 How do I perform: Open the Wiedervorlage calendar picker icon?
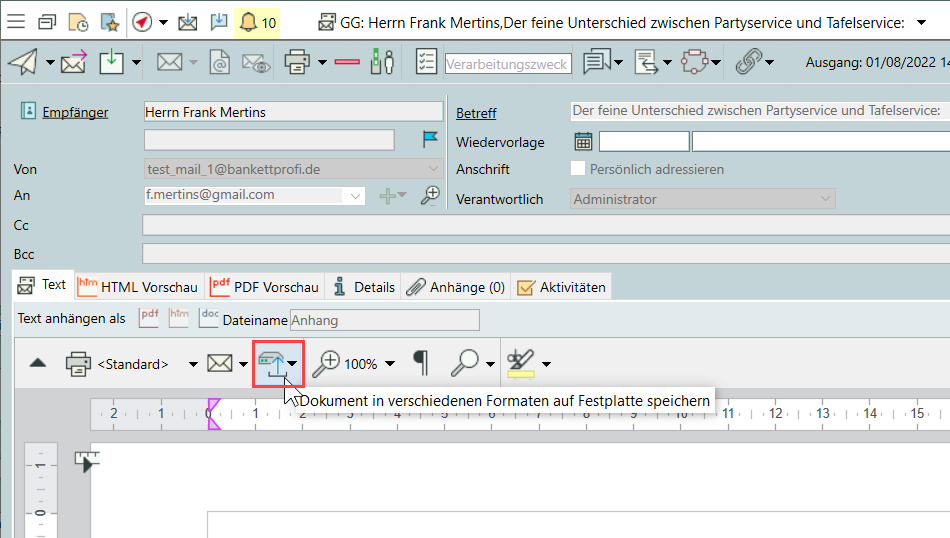click(x=583, y=141)
